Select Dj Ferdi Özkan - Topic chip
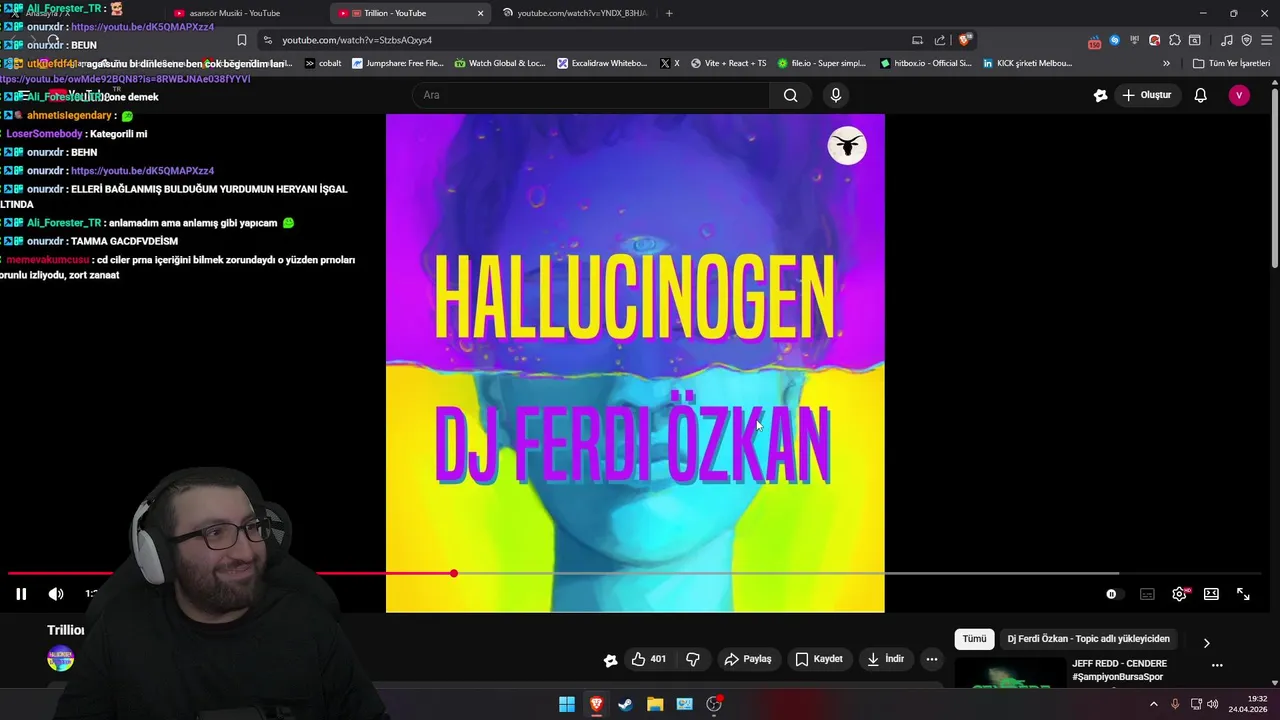1280x720 pixels. pyautogui.click(x=1088, y=639)
